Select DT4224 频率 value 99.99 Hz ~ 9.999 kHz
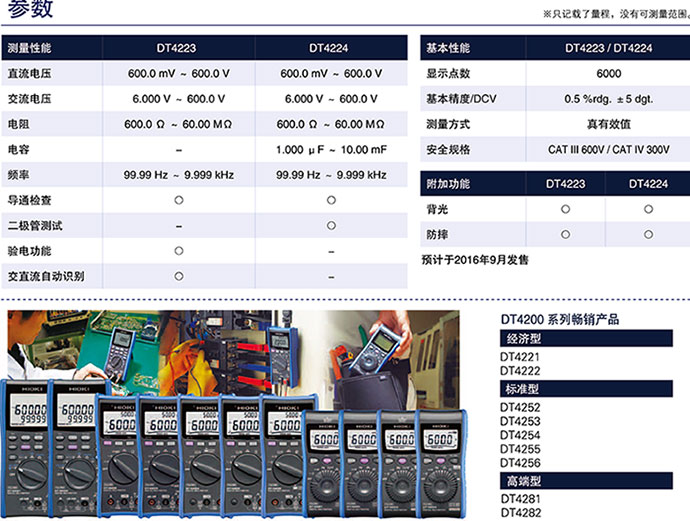 point(331,175)
